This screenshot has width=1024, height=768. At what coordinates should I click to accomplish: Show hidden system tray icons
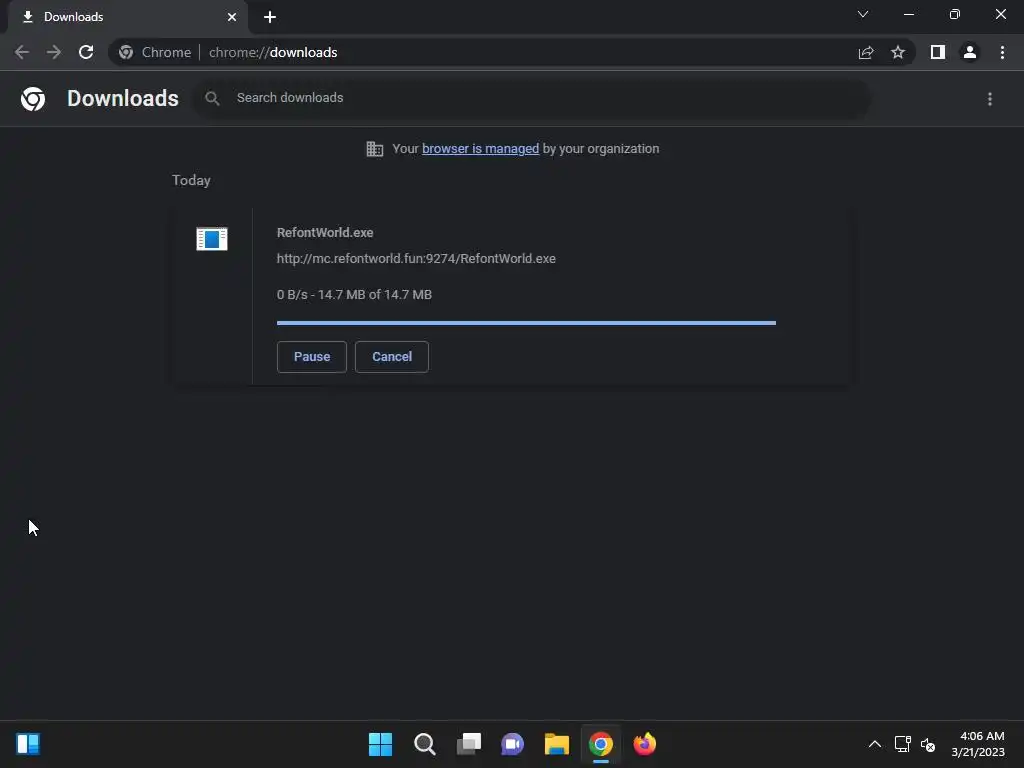click(875, 744)
